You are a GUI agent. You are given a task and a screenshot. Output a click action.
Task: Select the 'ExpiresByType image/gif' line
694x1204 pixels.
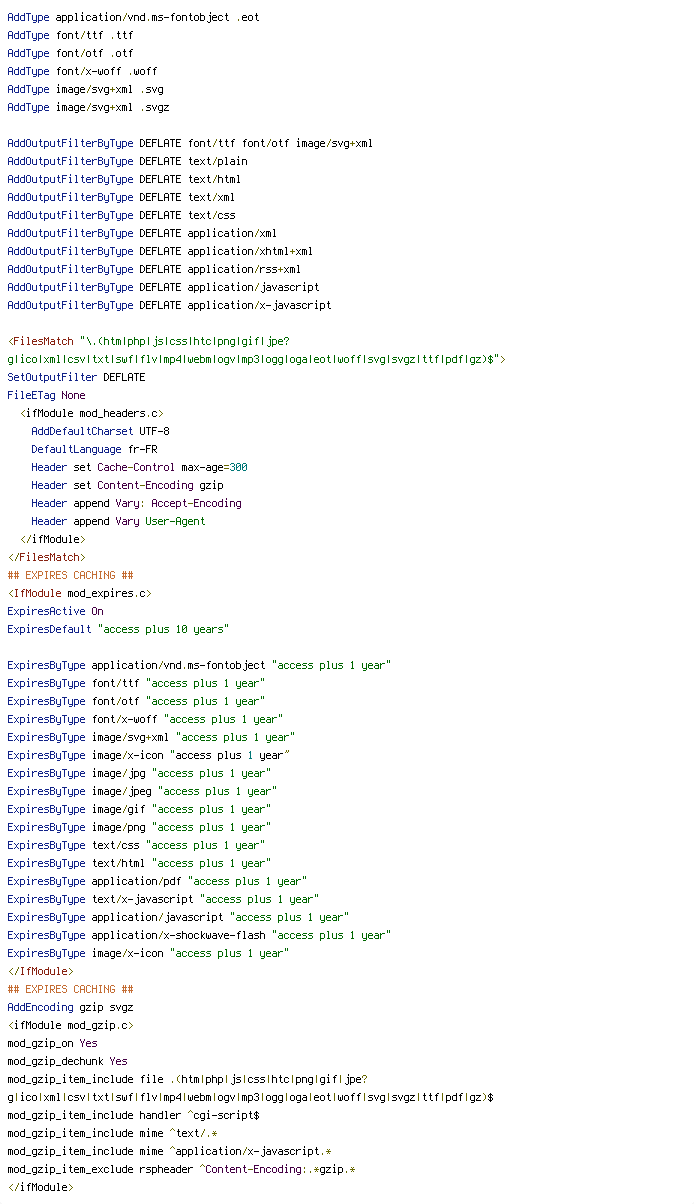pyautogui.click(x=139, y=809)
